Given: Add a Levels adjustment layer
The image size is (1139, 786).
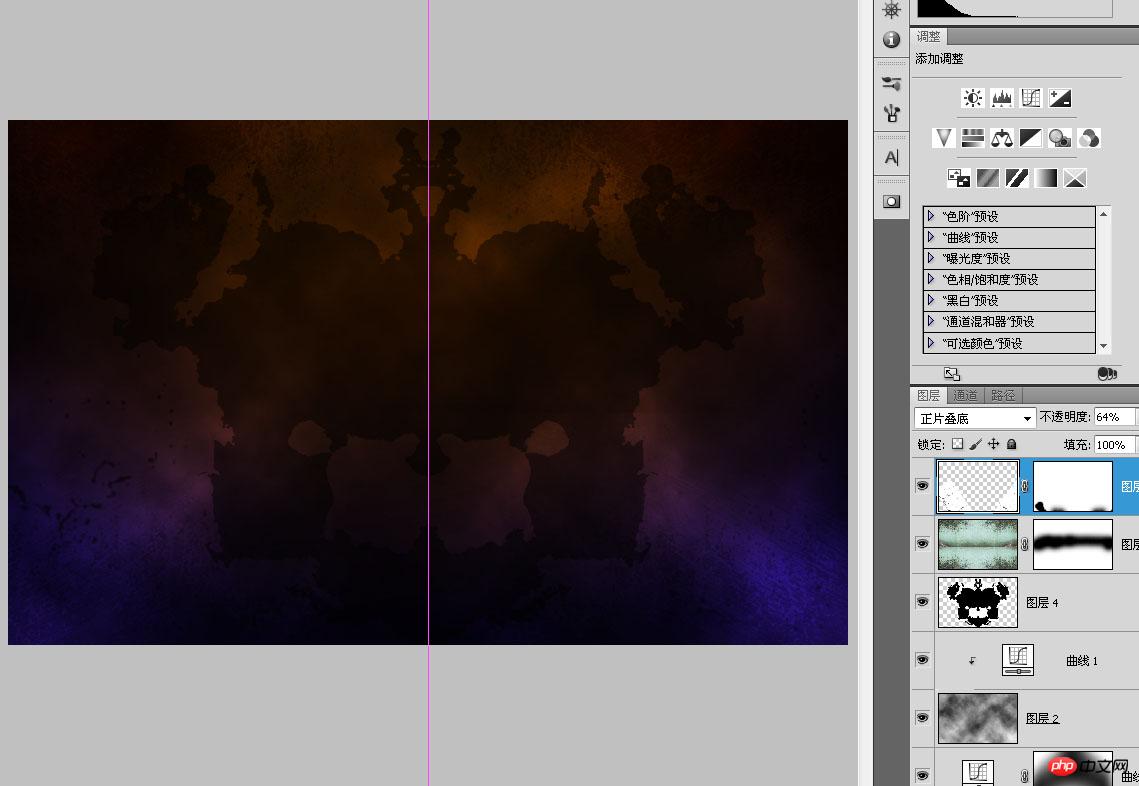Looking at the screenshot, I should 1002,98.
